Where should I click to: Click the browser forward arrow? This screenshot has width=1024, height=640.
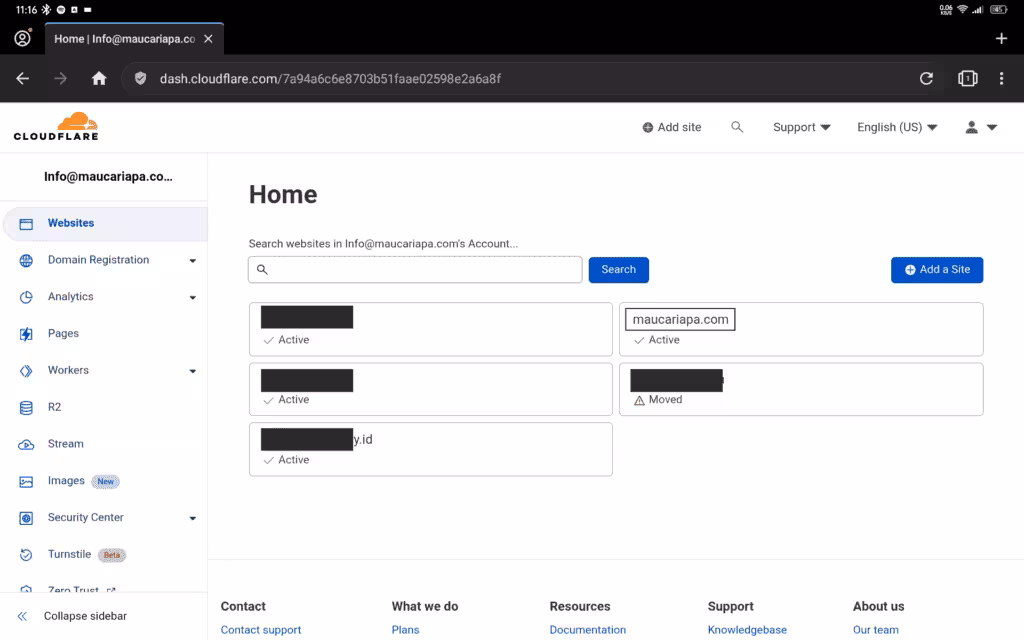pos(61,79)
